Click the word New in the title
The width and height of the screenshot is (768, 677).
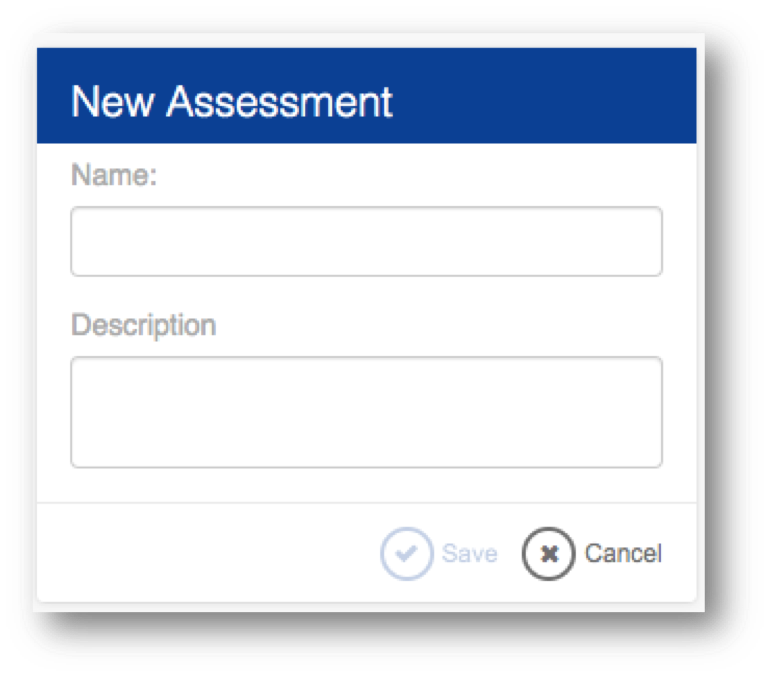[x=112, y=101]
